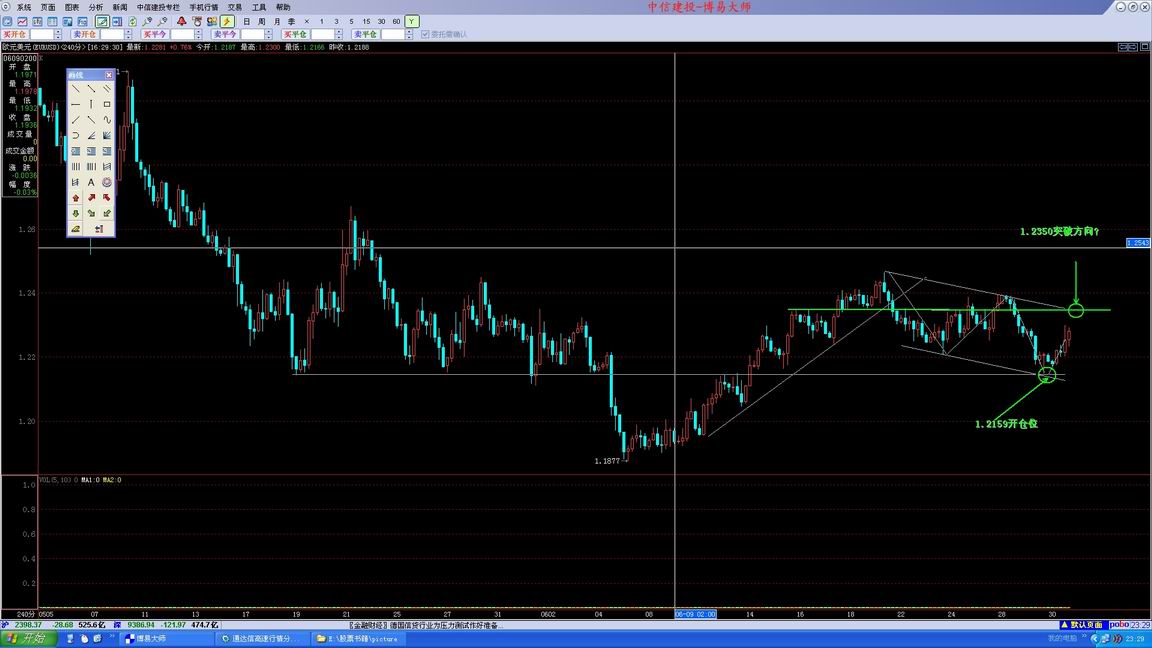The height and width of the screenshot is (648, 1152).
Task: Pick the angle line tool
Action: point(91,135)
